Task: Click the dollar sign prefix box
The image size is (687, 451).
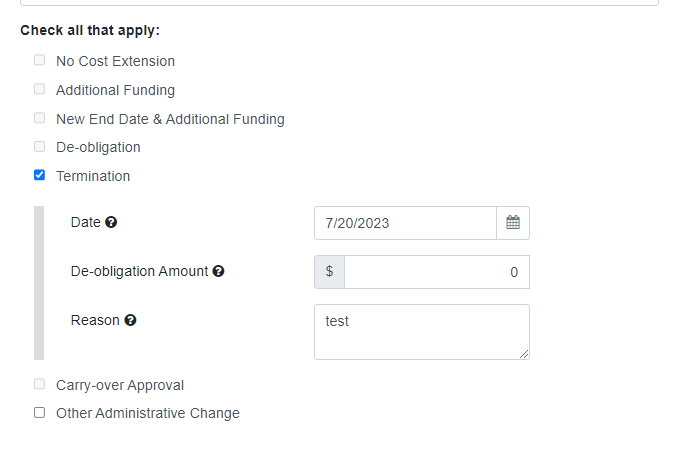Action: pyautogui.click(x=329, y=272)
